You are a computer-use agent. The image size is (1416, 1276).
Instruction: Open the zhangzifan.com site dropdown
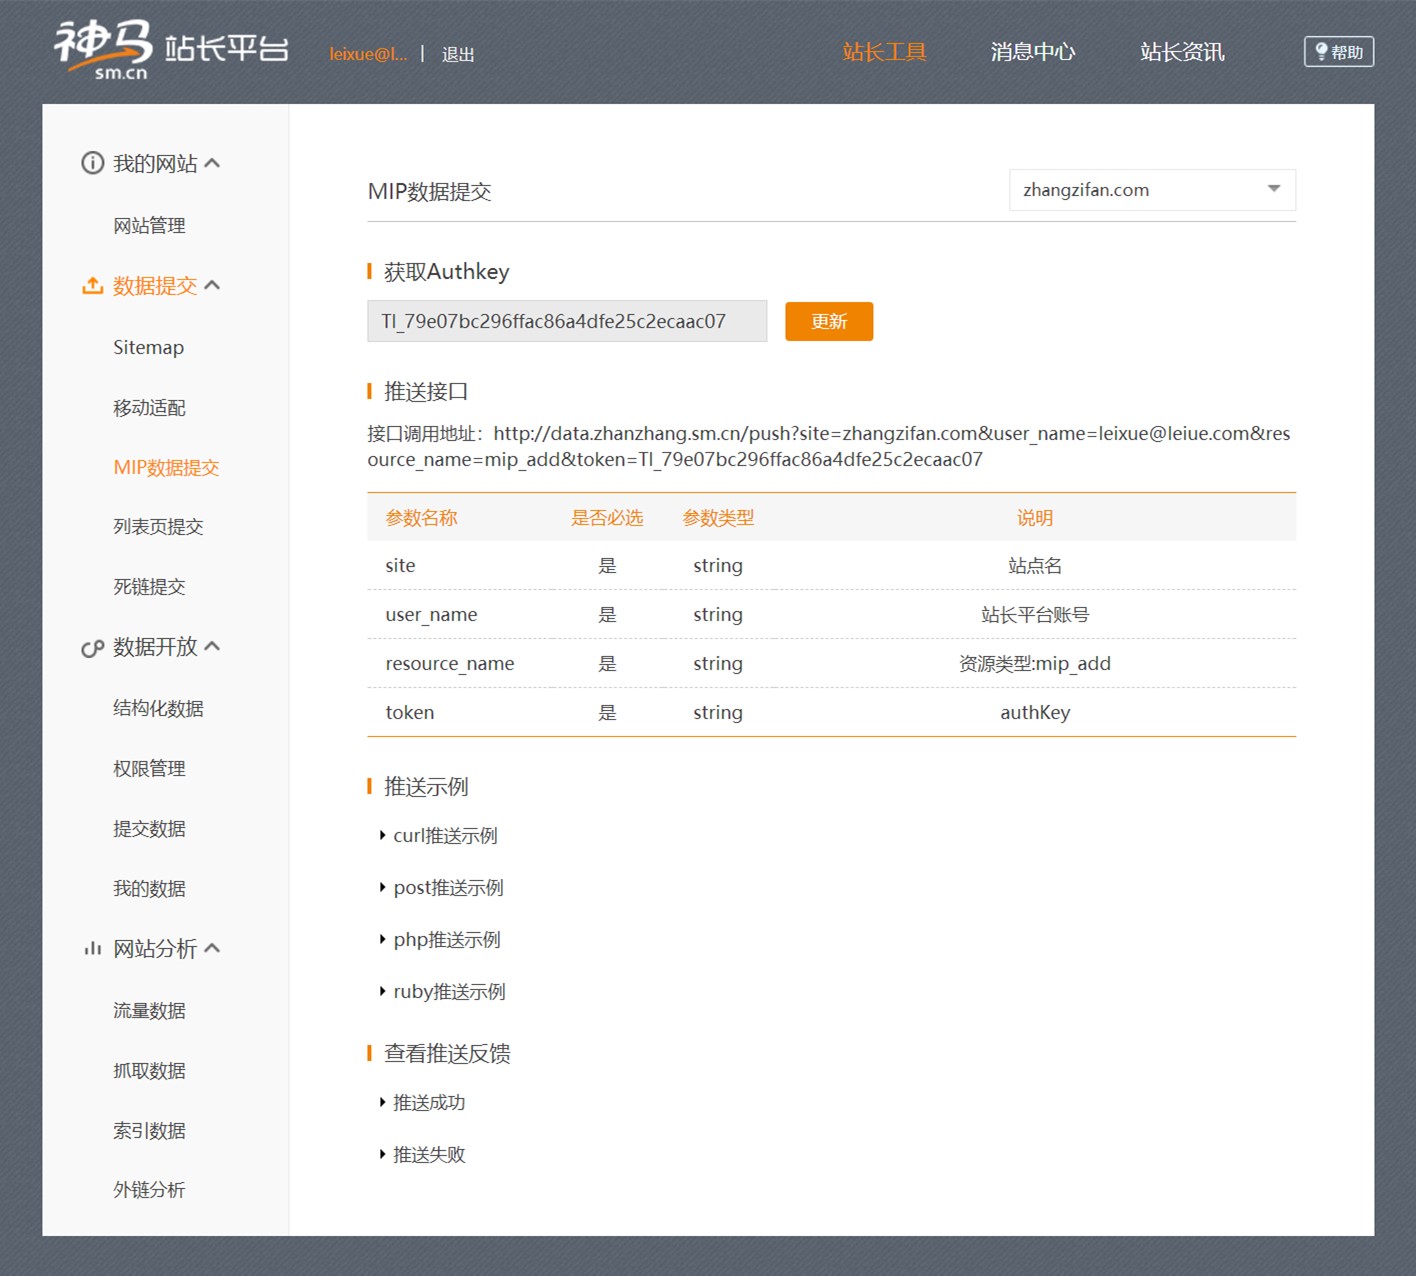point(1152,190)
